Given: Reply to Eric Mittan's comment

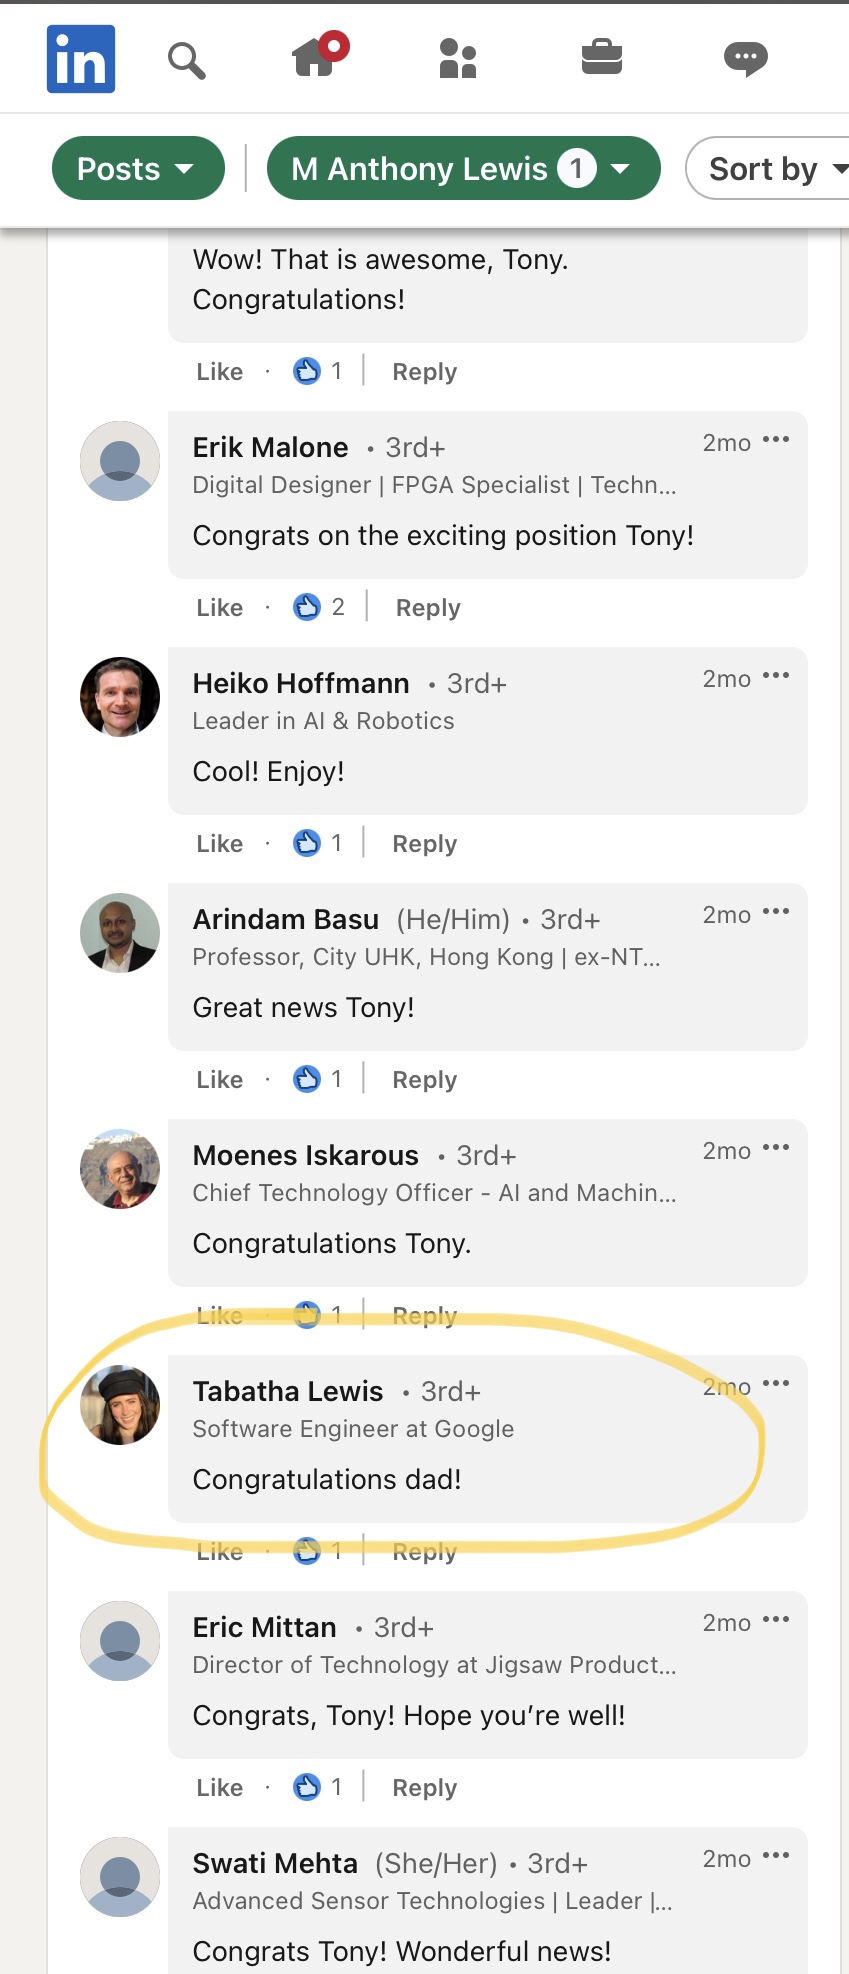Looking at the screenshot, I should (424, 1788).
